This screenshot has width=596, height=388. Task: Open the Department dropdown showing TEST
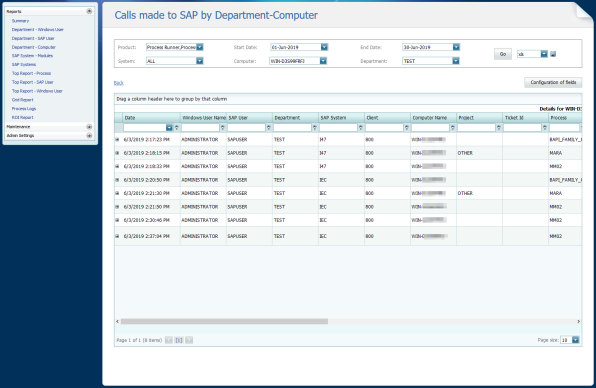tap(456, 61)
